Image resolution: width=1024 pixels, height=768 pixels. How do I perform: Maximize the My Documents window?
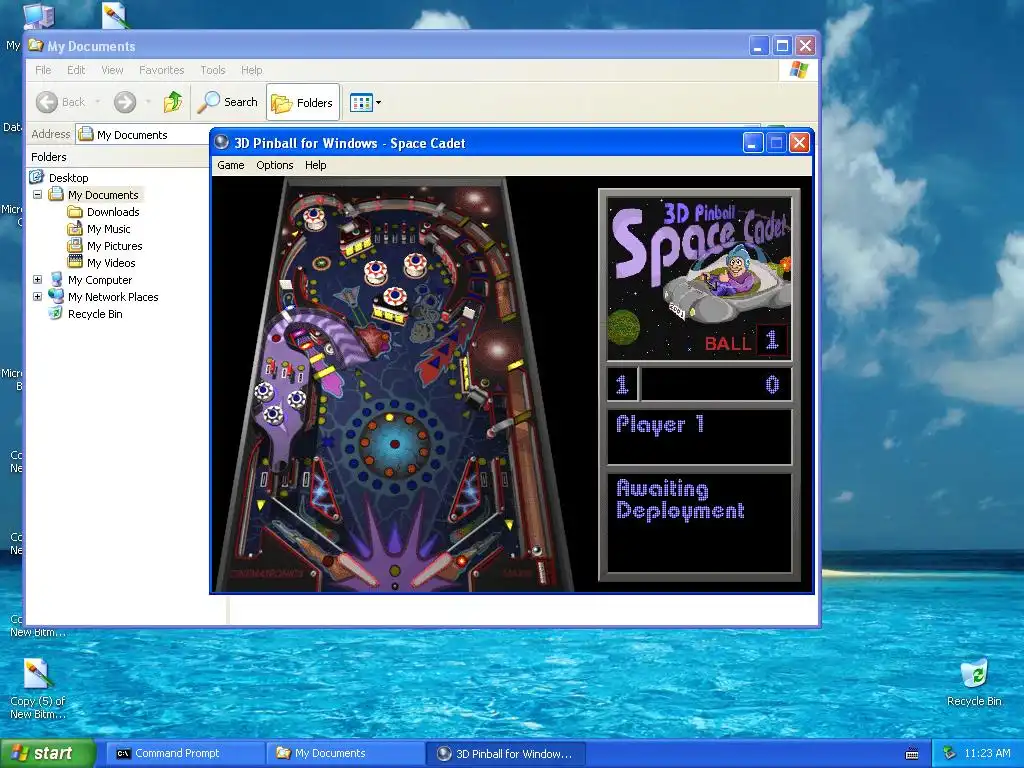click(x=782, y=46)
